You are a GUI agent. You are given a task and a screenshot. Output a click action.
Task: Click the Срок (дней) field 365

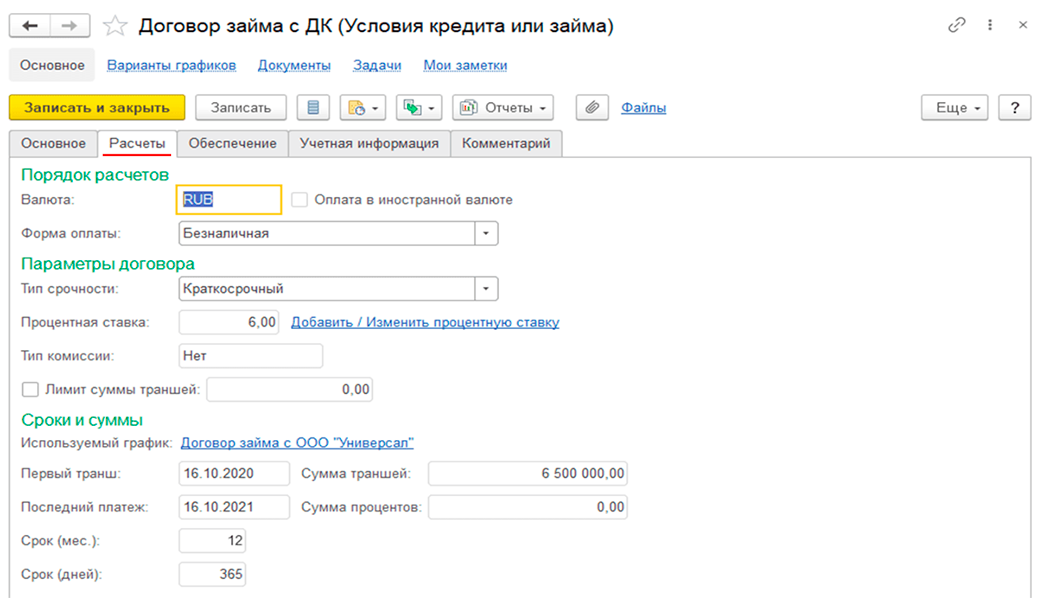coord(212,574)
